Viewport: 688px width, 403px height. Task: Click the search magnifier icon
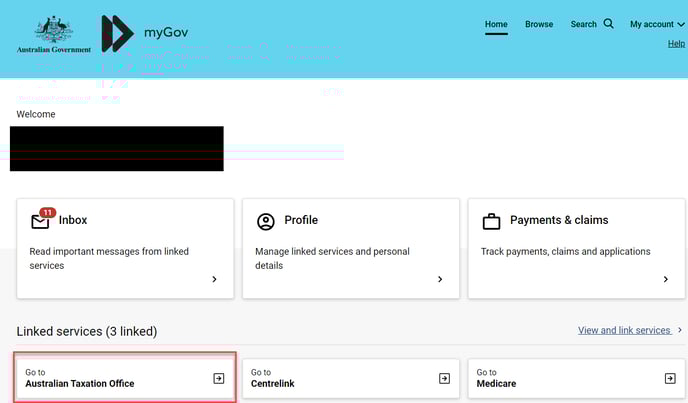pos(609,23)
